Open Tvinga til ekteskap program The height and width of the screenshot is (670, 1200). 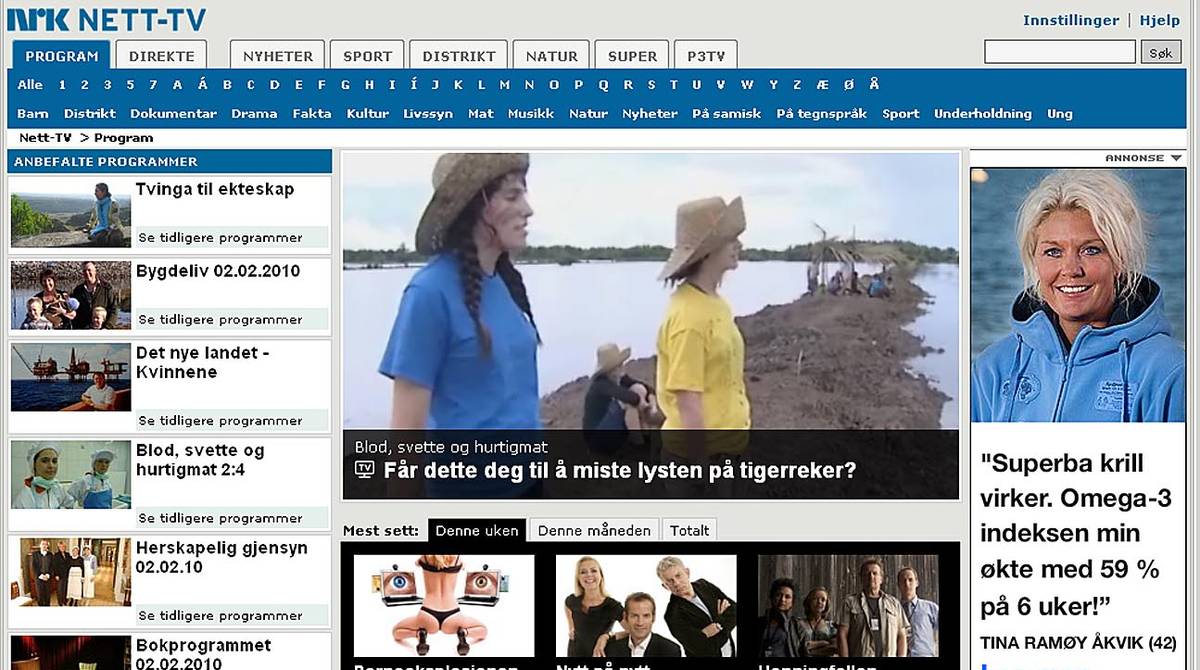point(215,189)
